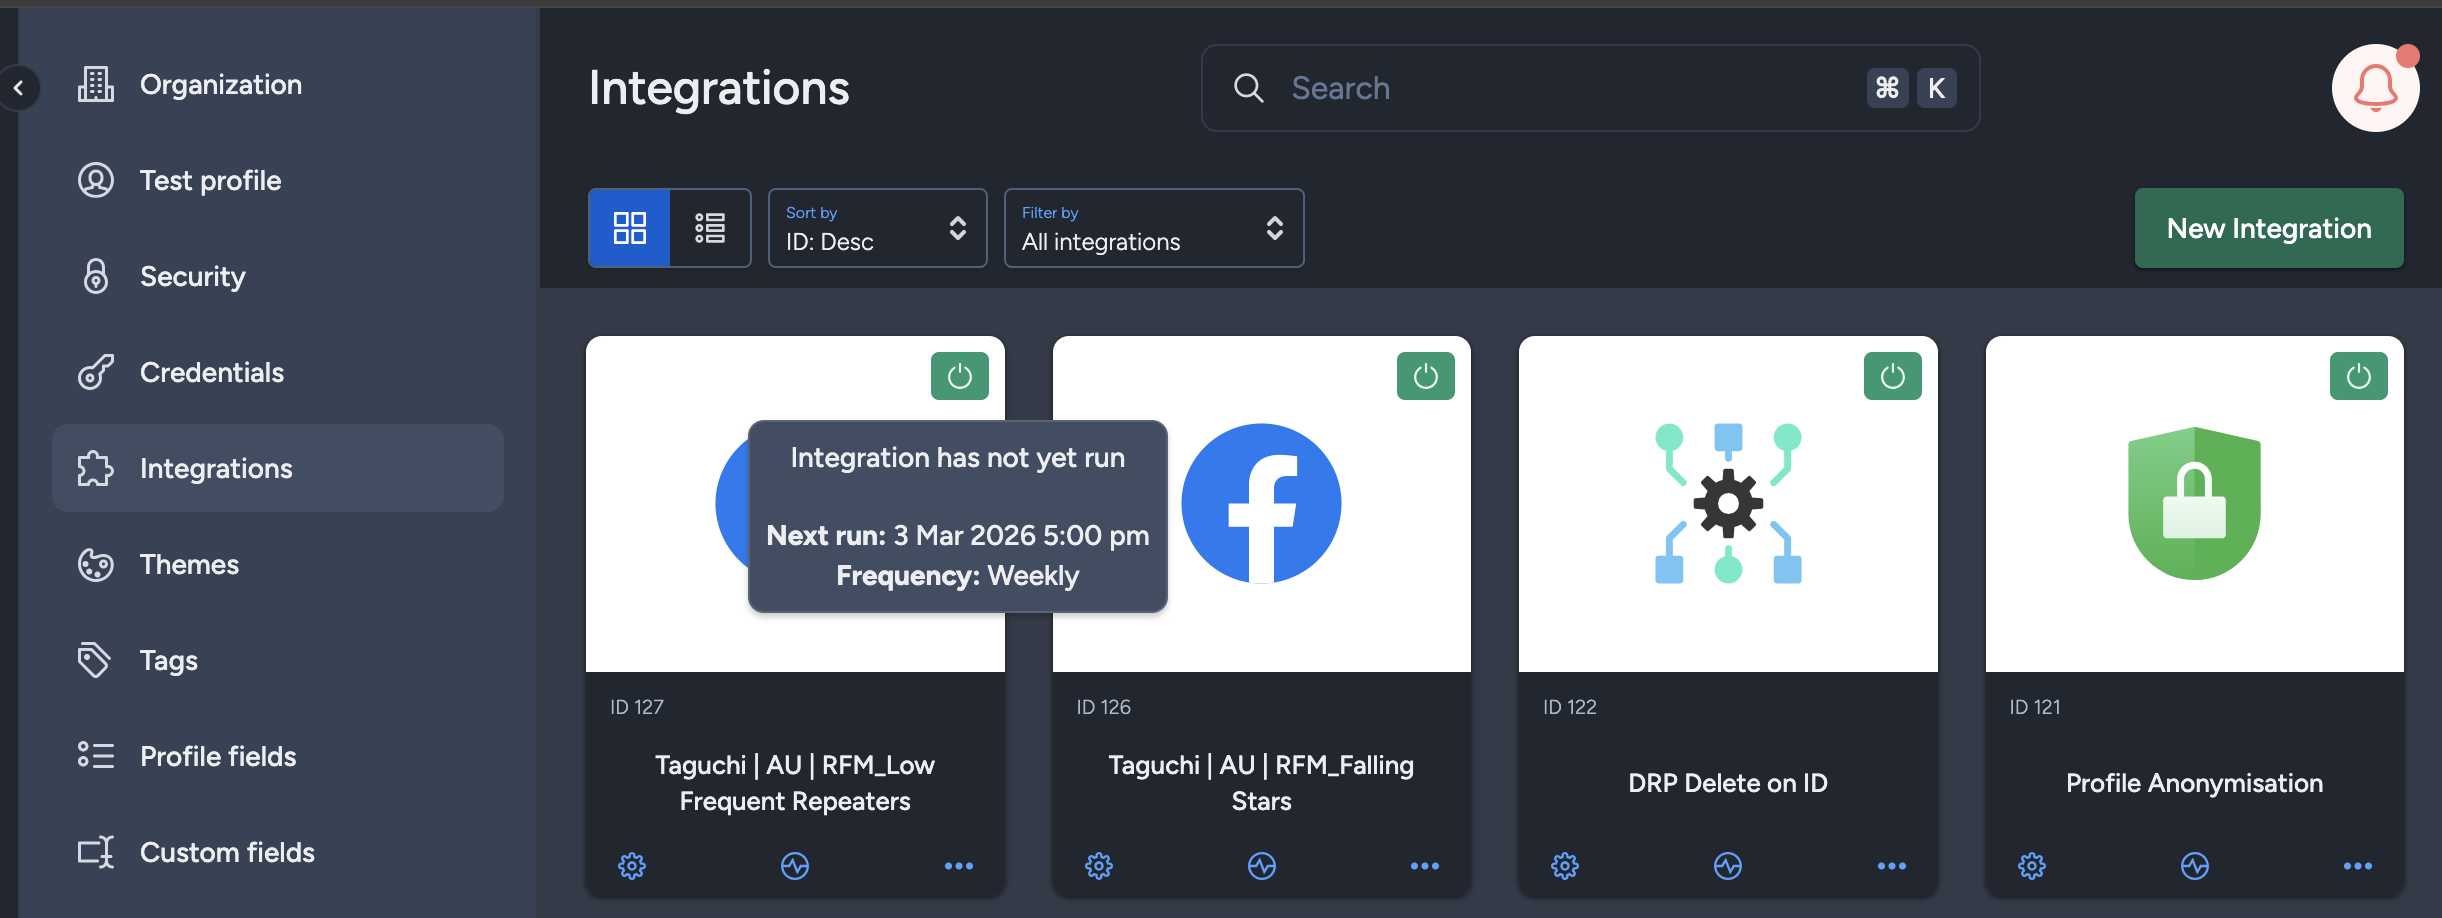Click the New Integration button
Image resolution: width=2442 pixels, height=918 pixels.
[2269, 228]
